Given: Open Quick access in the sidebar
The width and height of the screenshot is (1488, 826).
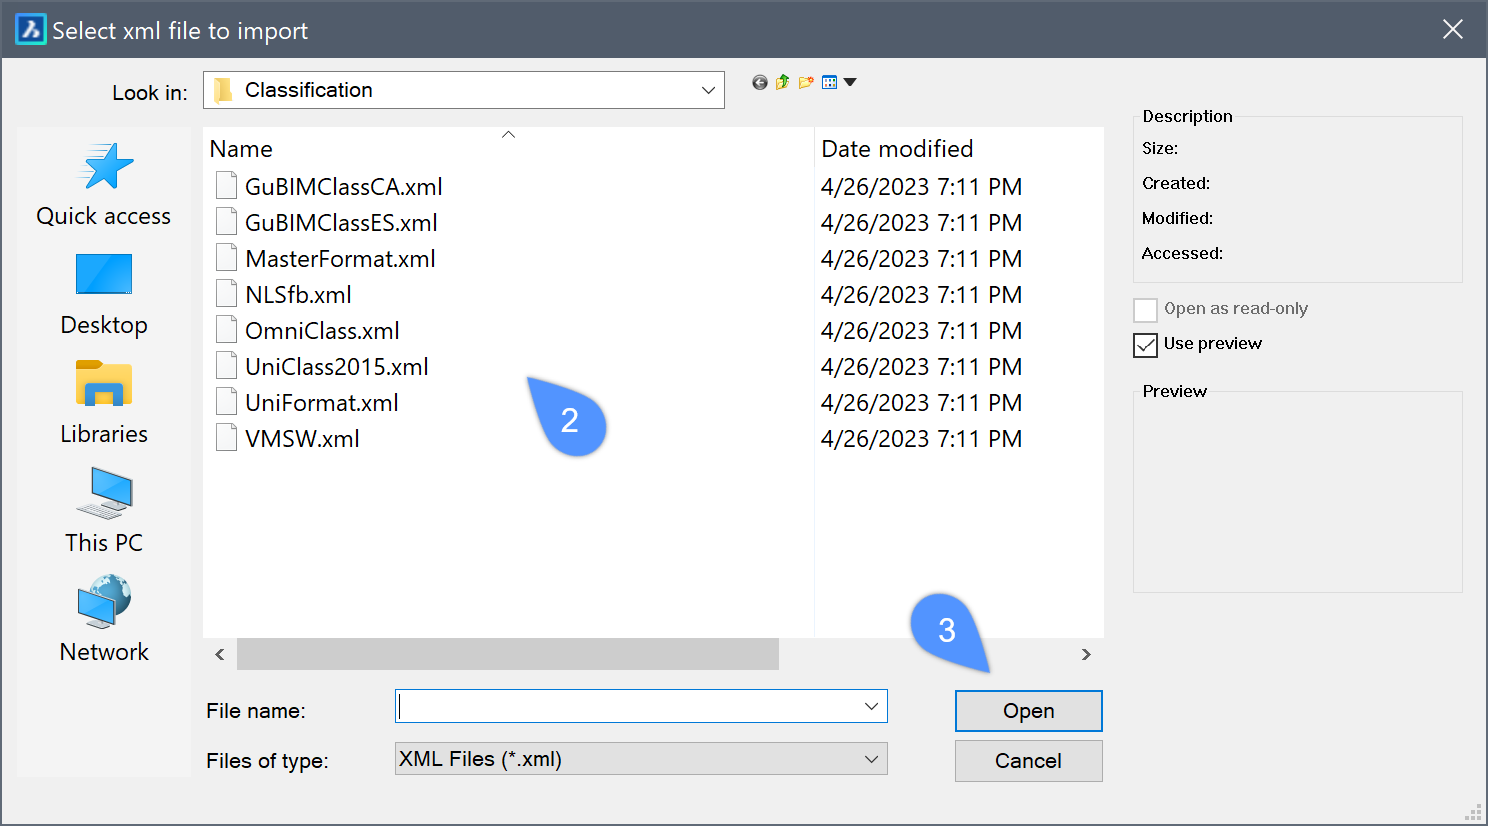Looking at the screenshot, I should pos(104,185).
